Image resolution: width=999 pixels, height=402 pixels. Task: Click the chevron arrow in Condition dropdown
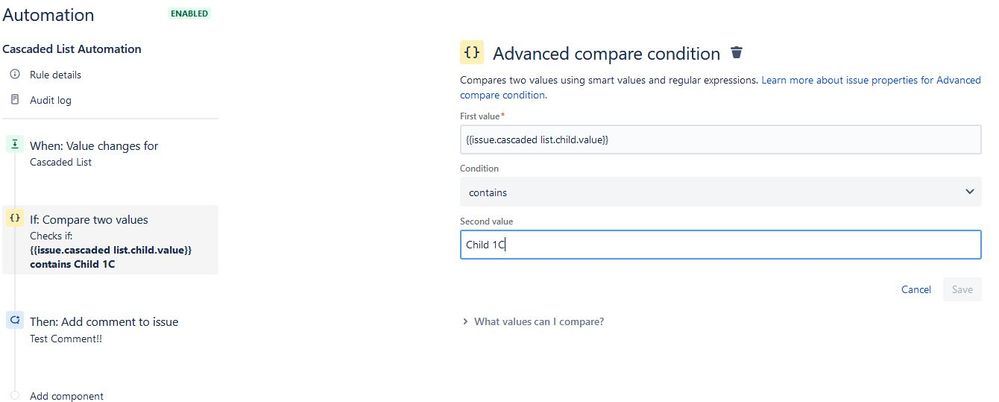coord(969,192)
